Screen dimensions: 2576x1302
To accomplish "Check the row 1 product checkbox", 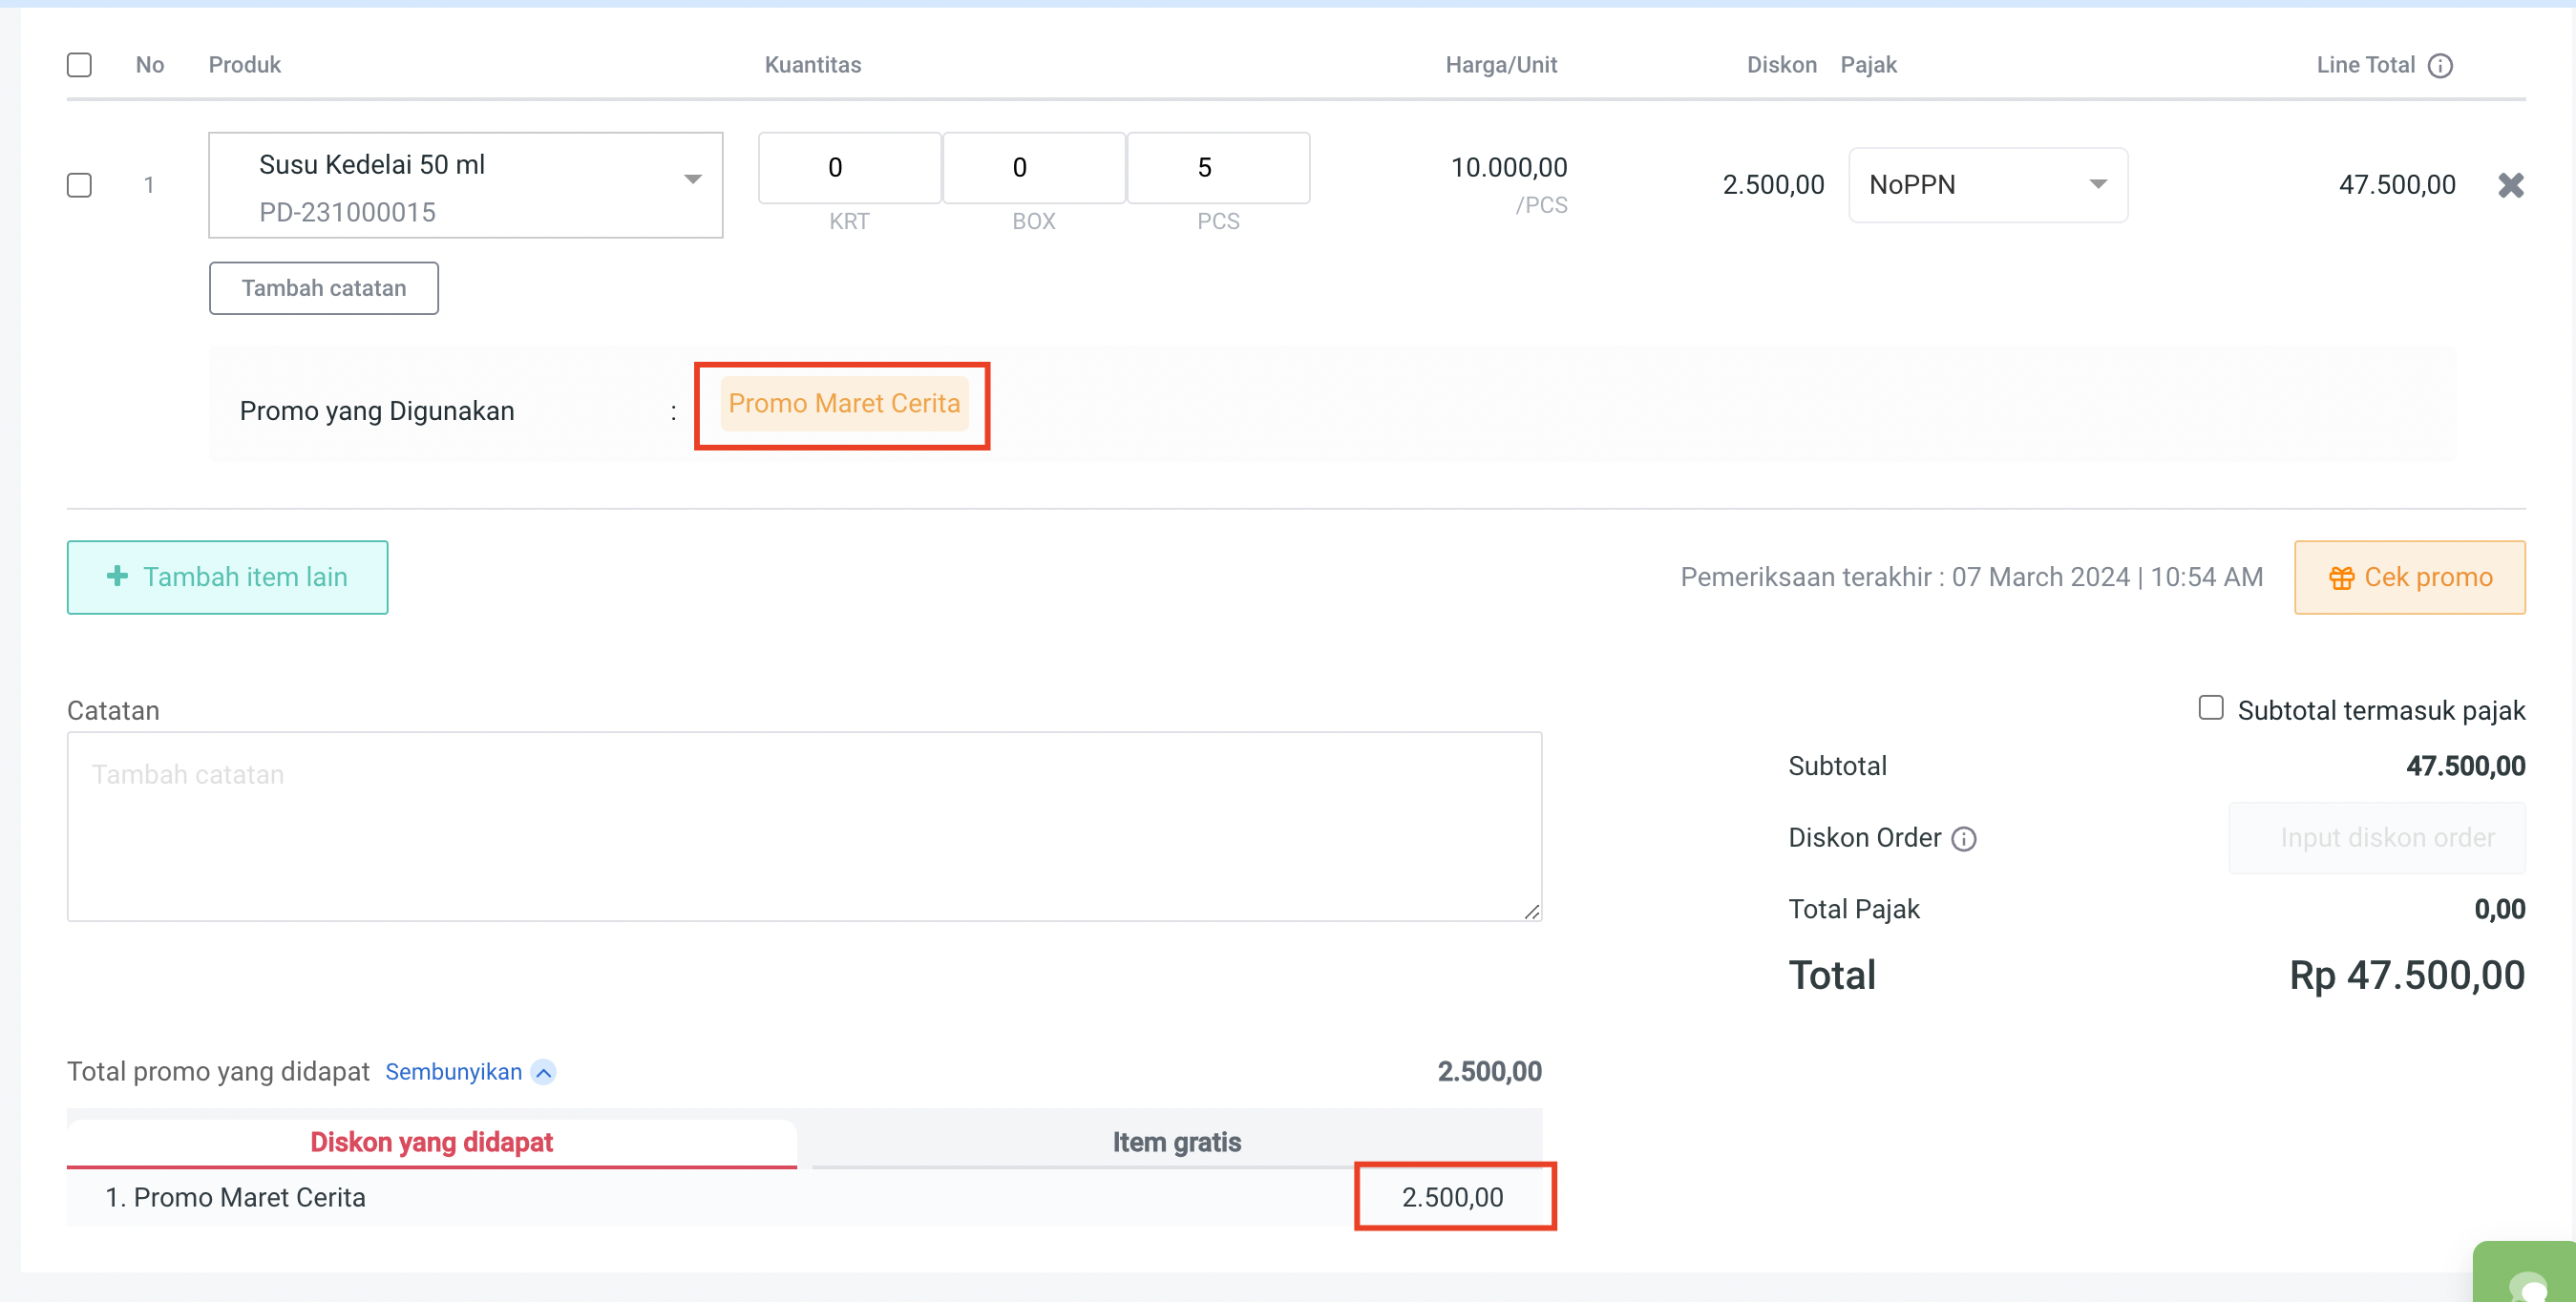I will (79, 185).
